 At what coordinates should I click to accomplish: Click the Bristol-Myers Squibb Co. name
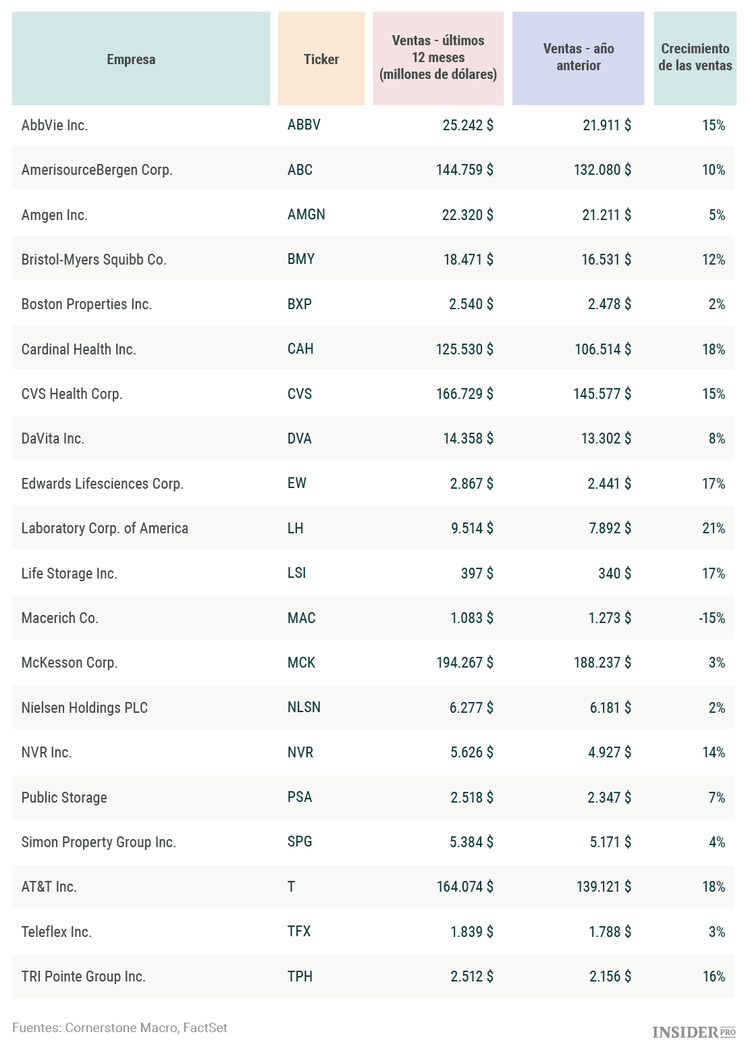tap(94, 260)
